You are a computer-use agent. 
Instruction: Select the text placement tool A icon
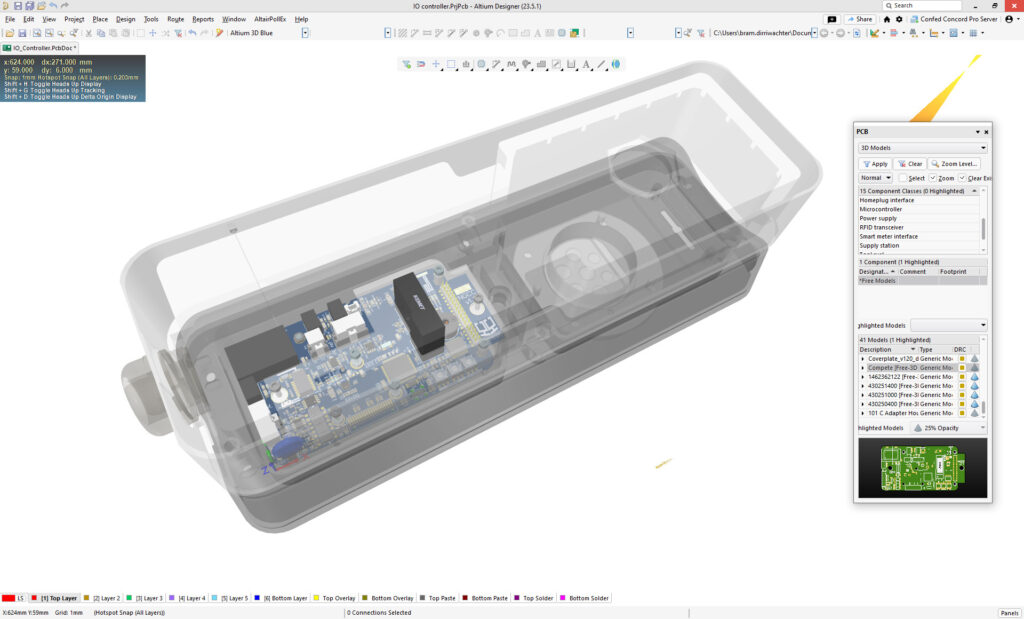[586, 64]
